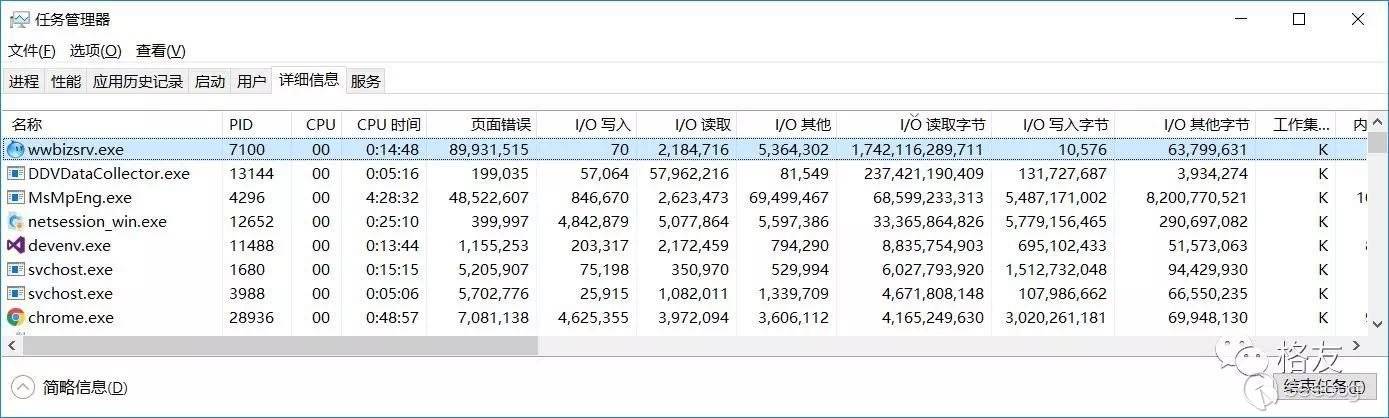Sort by the I/O 写入字节 column header
Screen dimensions: 1389x418
click(x=1053, y=124)
